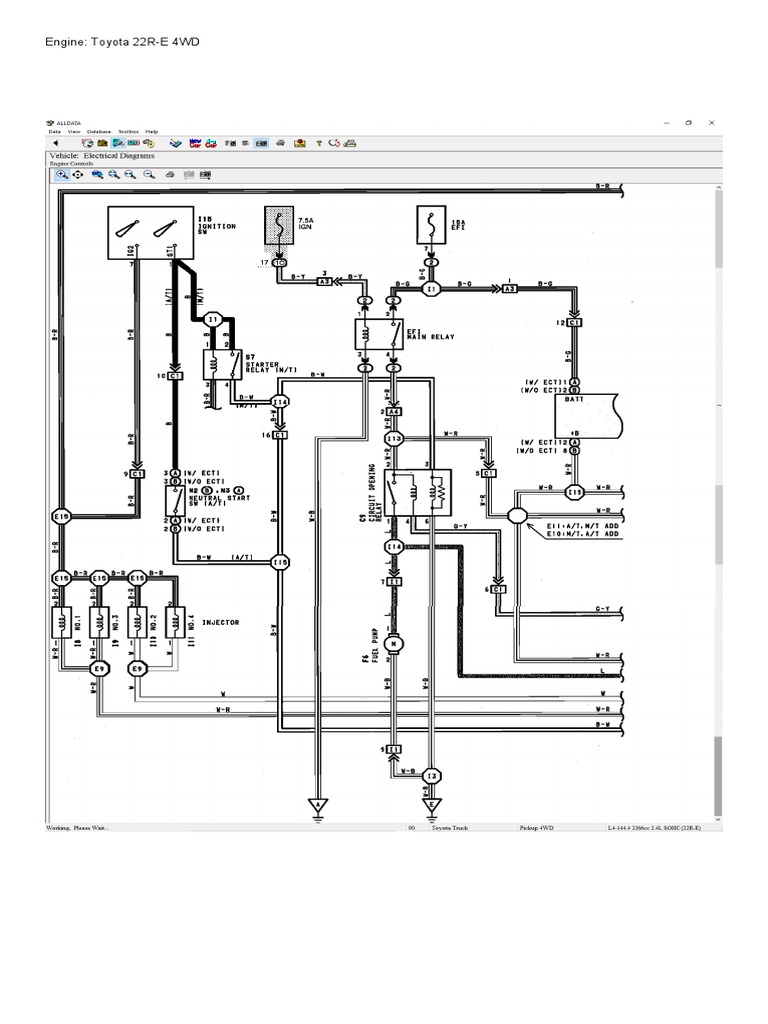Click the teal-and-red card toolbar icon
Image resolution: width=768 pixels, height=1024 pixels.
pos(133,143)
